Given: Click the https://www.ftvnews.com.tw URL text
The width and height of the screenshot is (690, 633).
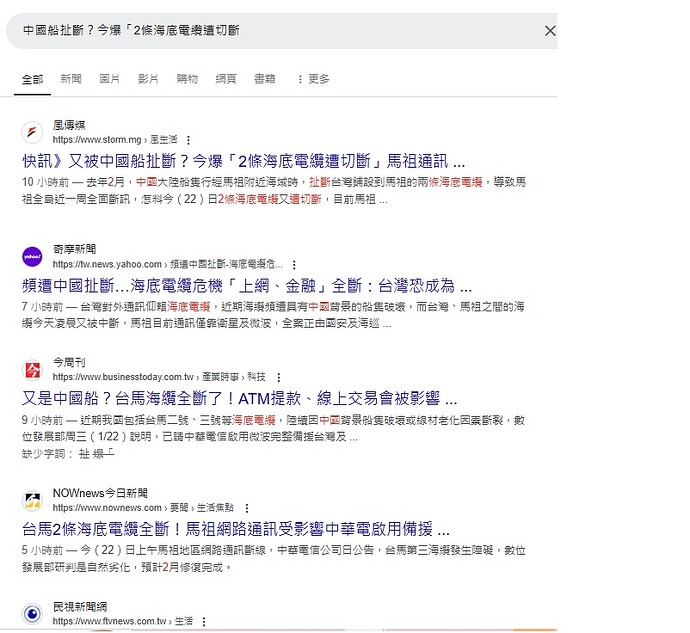Looking at the screenshot, I should pos(110,621).
